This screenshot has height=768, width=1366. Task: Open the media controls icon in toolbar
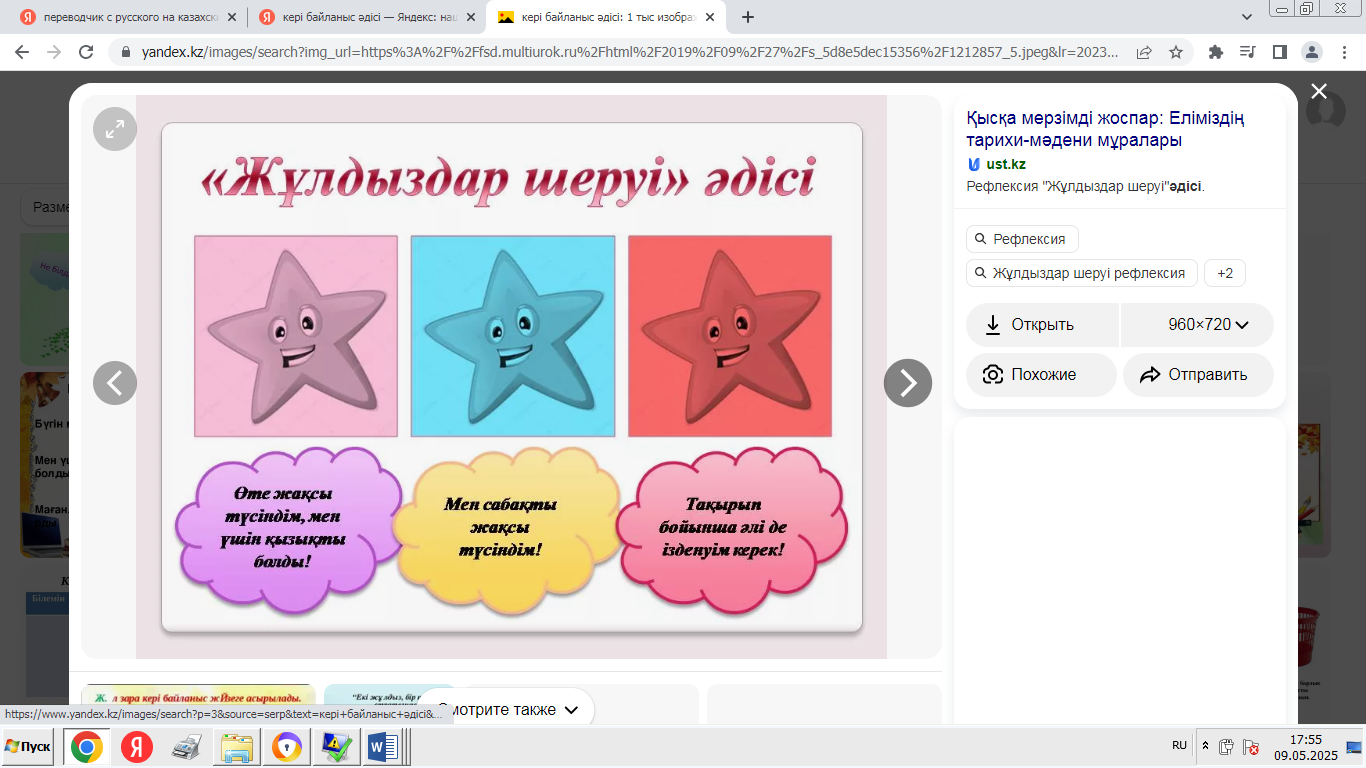[x=1247, y=52]
